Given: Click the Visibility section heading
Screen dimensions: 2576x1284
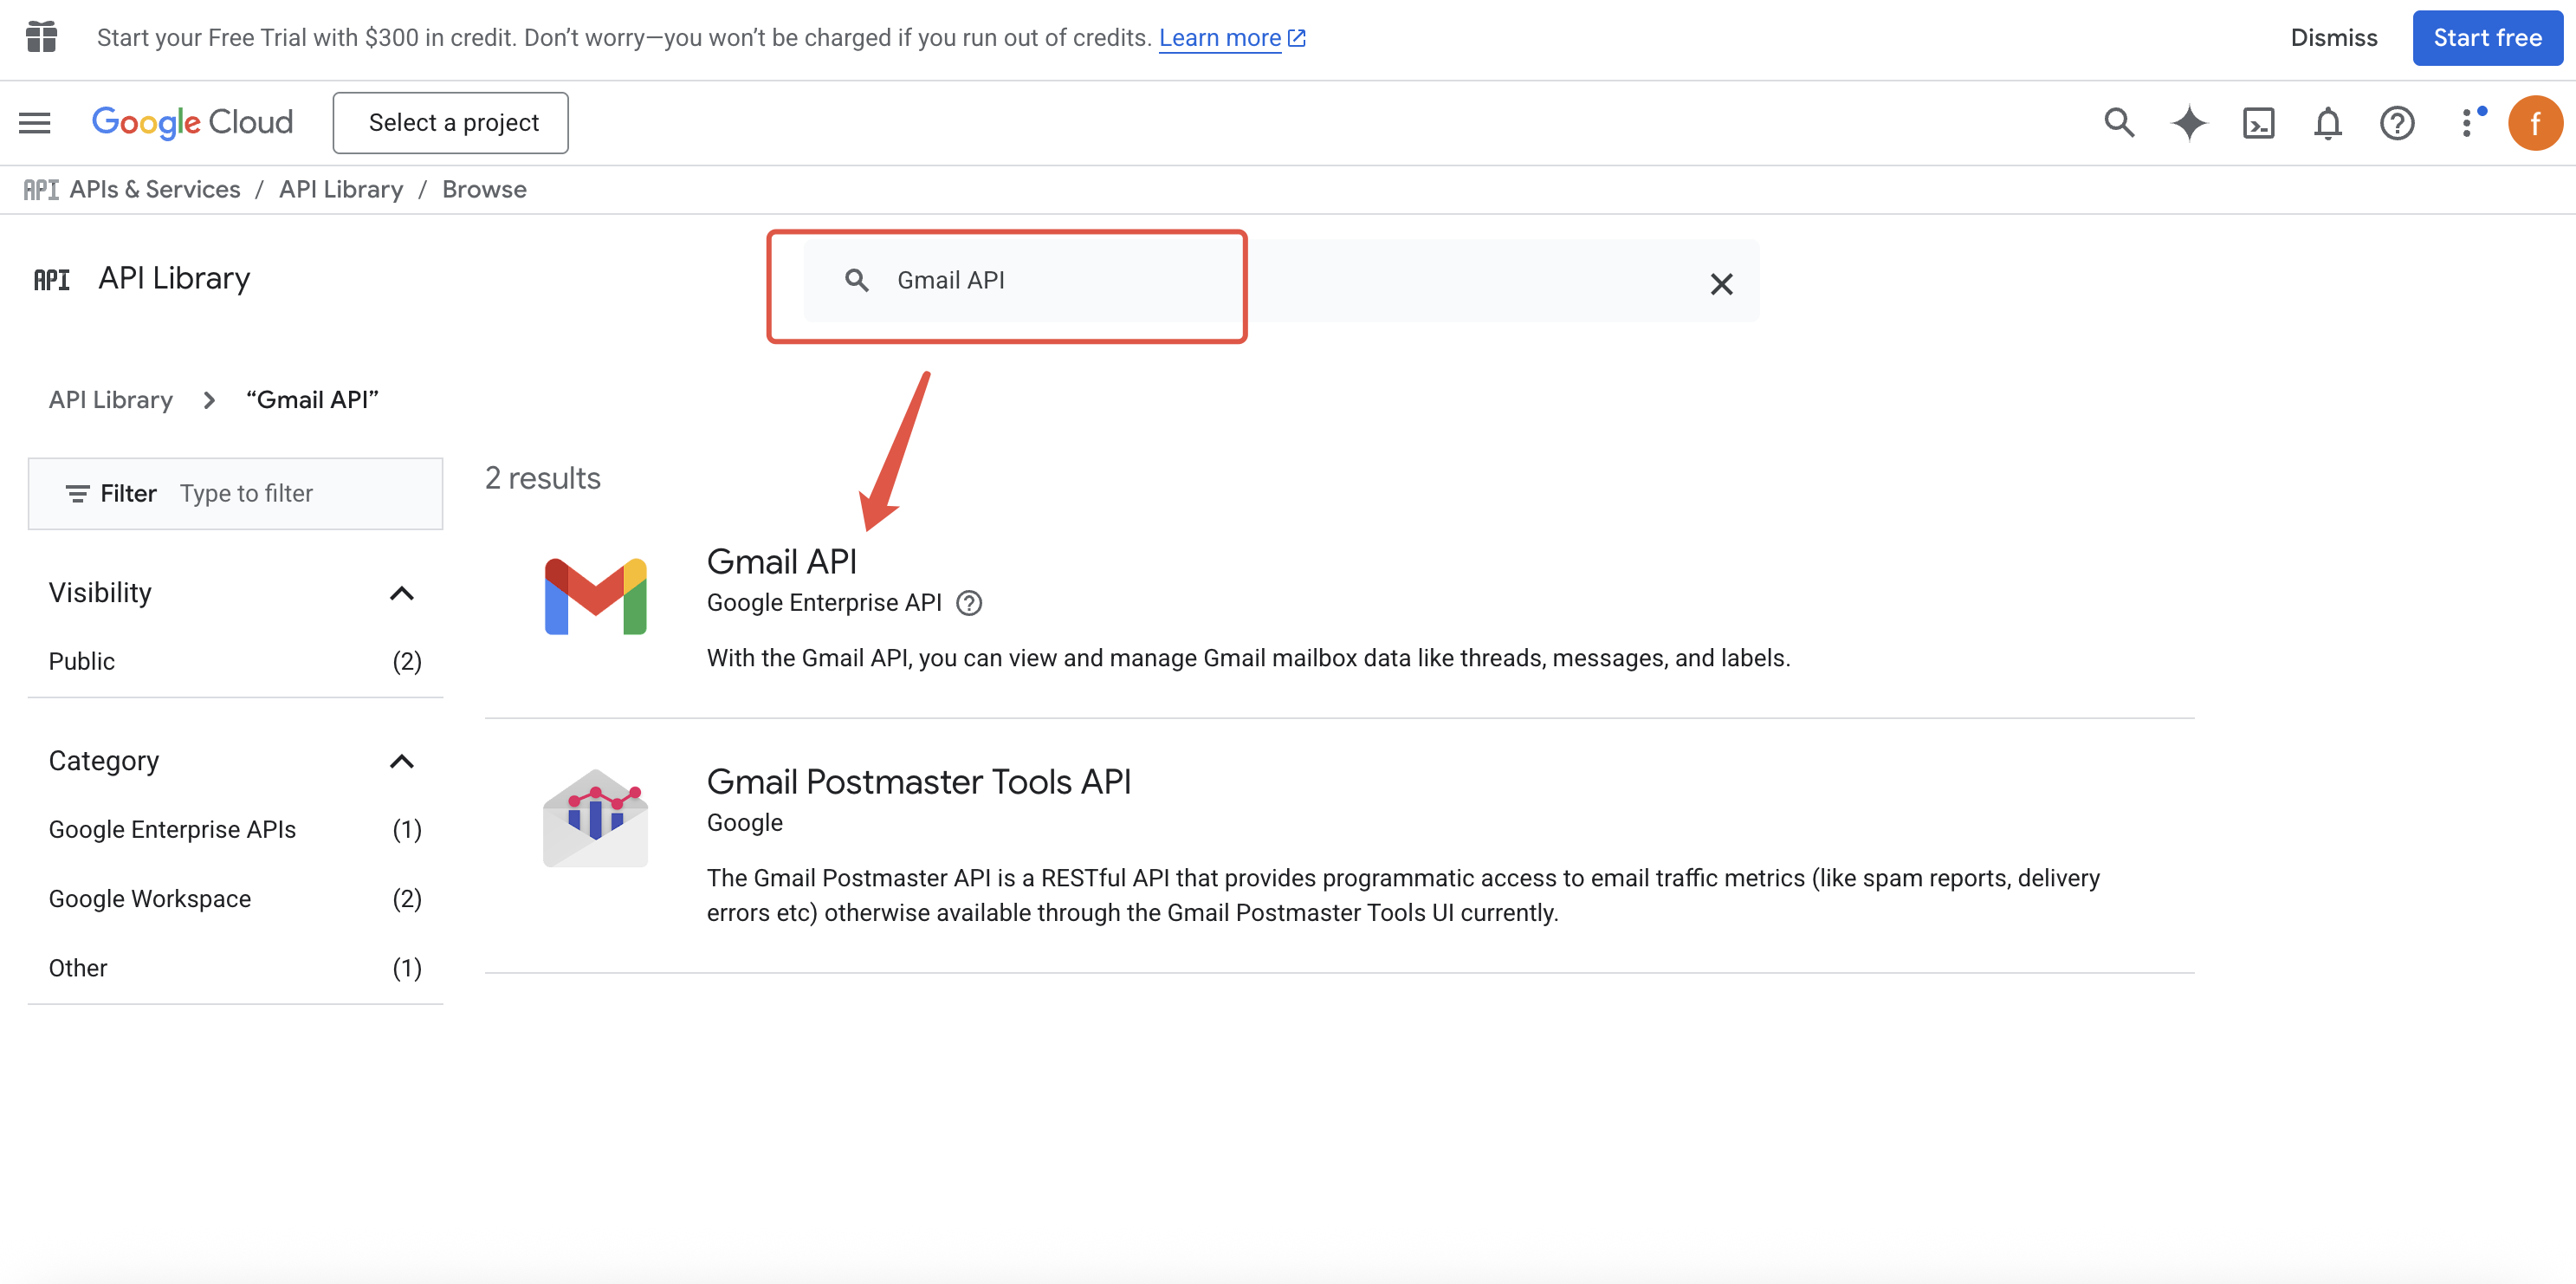Looking at the screenshot, I should click(x=100, y=593).
